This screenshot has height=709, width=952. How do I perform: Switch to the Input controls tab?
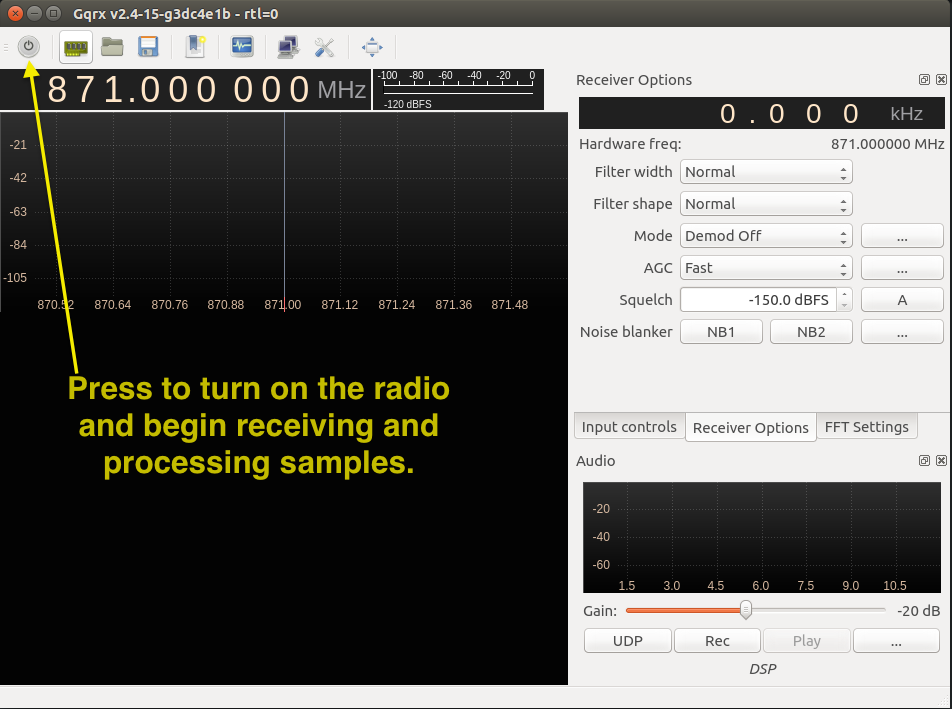tap(629, 427)
